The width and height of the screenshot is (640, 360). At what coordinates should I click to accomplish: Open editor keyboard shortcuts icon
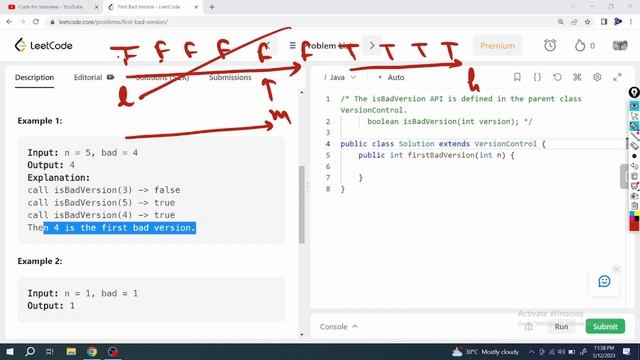click(x=577, y=77)
